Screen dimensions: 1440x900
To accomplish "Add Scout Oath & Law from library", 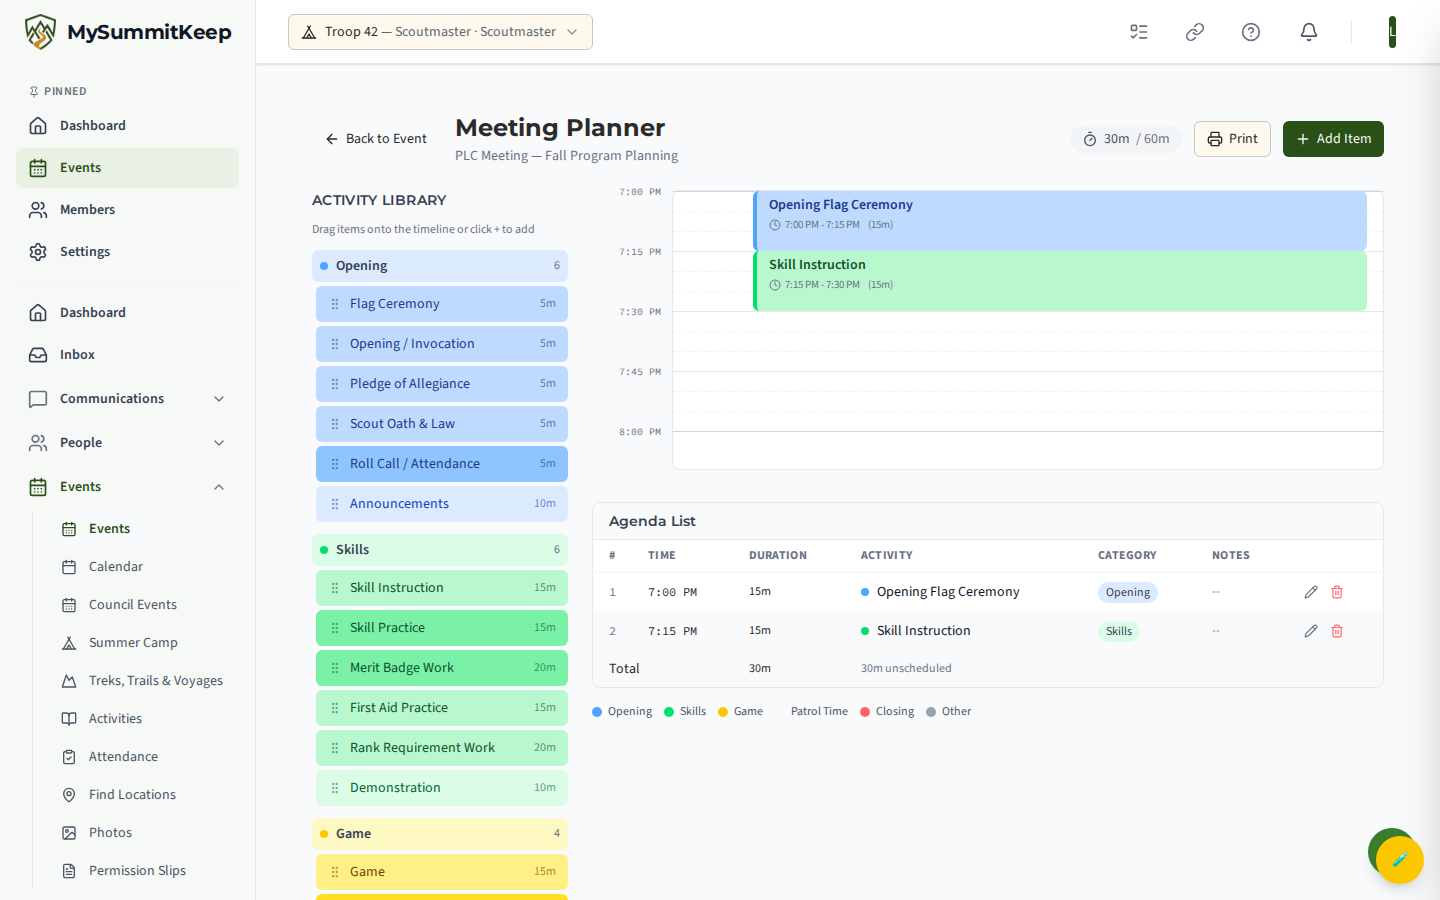I will (x=442, y=424).
